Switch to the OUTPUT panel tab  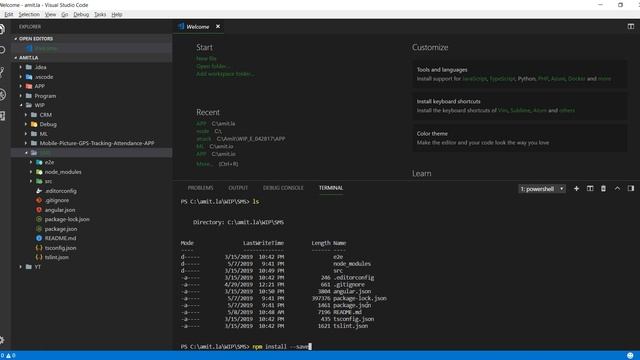238,188
